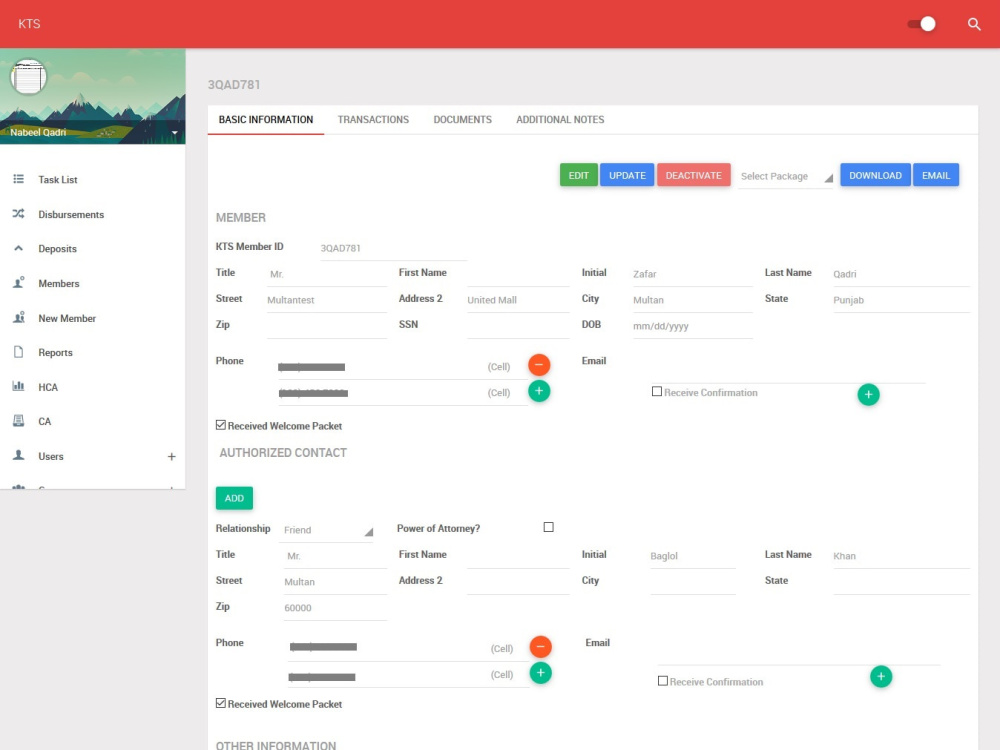Click the profile avatar notepad picture

click(28, 77)
